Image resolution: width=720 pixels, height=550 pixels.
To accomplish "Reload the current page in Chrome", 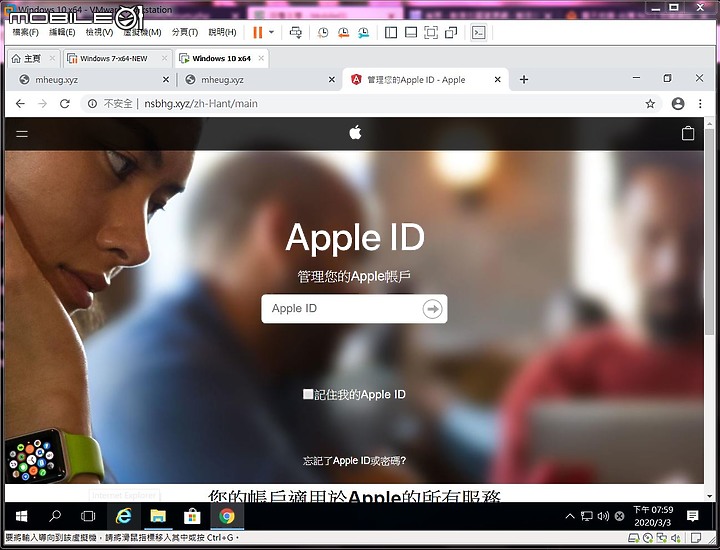I will [x=65, y=104].
